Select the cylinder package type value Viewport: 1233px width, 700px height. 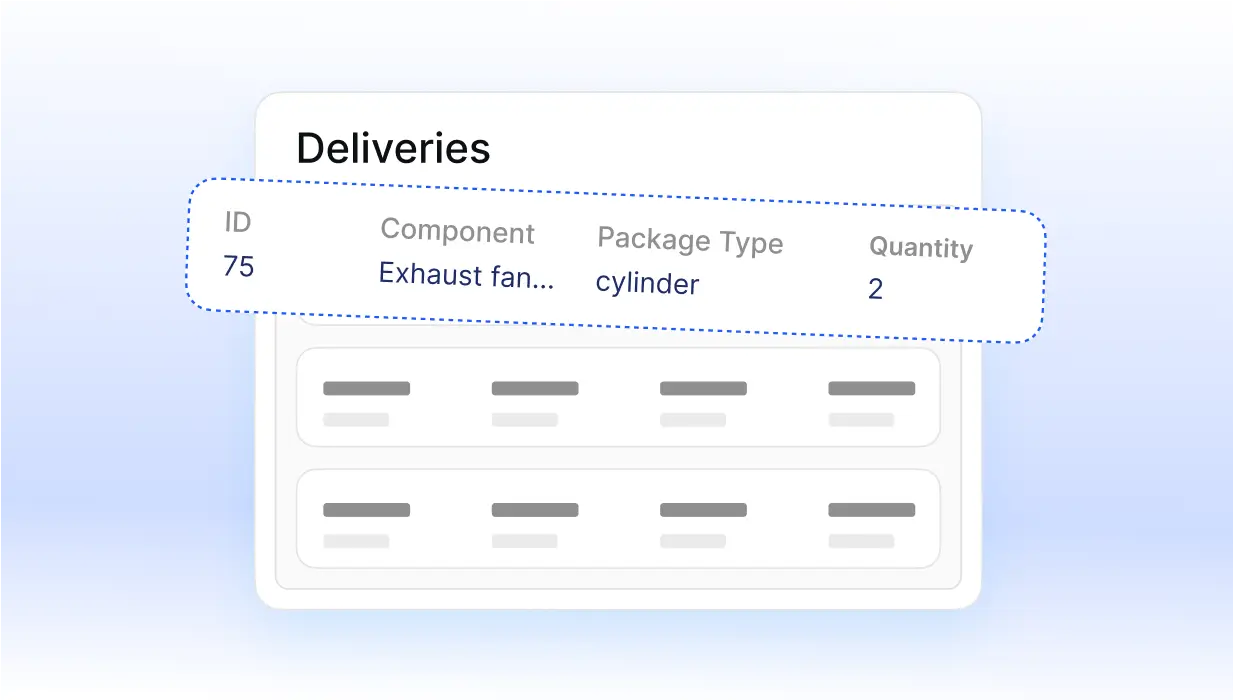647,284
